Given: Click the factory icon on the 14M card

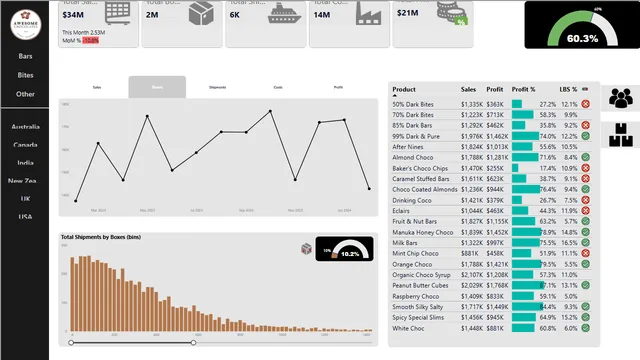Looking at the screenshot, I should (369, 13).
